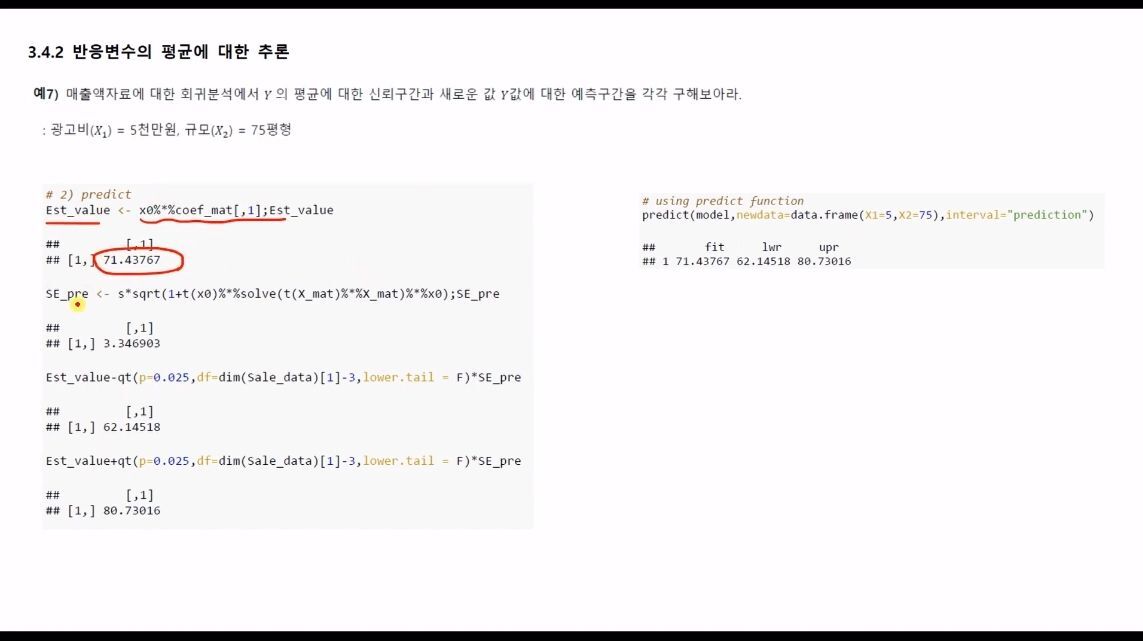Click the Est_value-qt lower bound code line
This screenshot has width=1143, height=641.
pyautogui.click(x=284, y=378)
